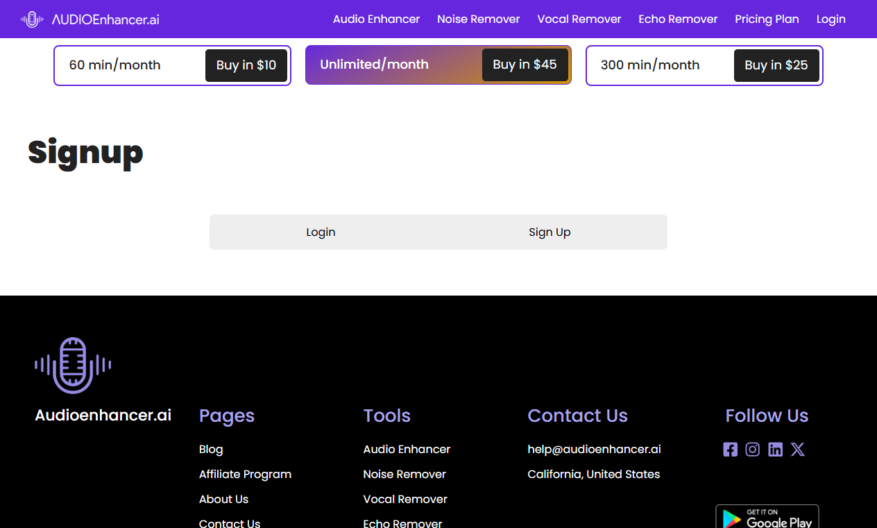This screenshot has width=877, height=528.
Task: Open the Affiliate Program footer link
Action: [245, 474]
